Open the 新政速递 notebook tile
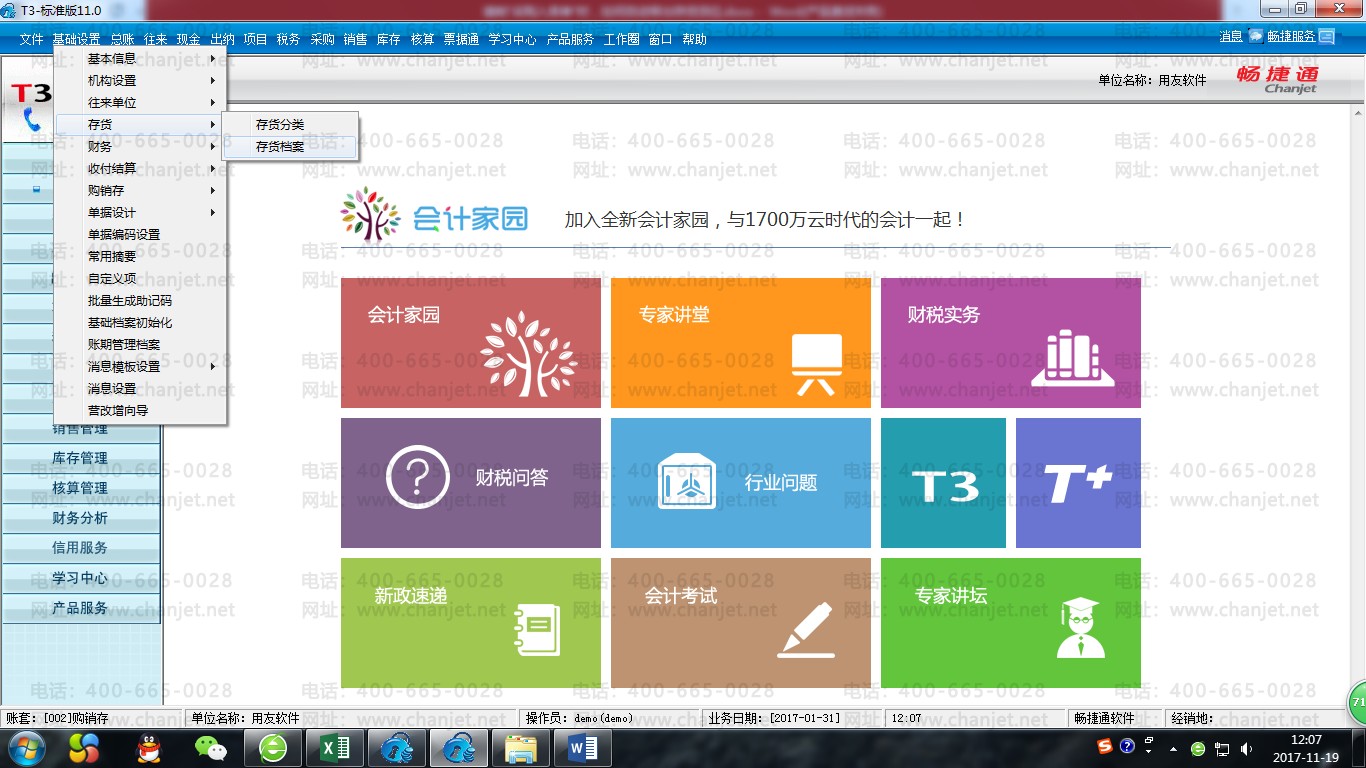 point(470,623)
